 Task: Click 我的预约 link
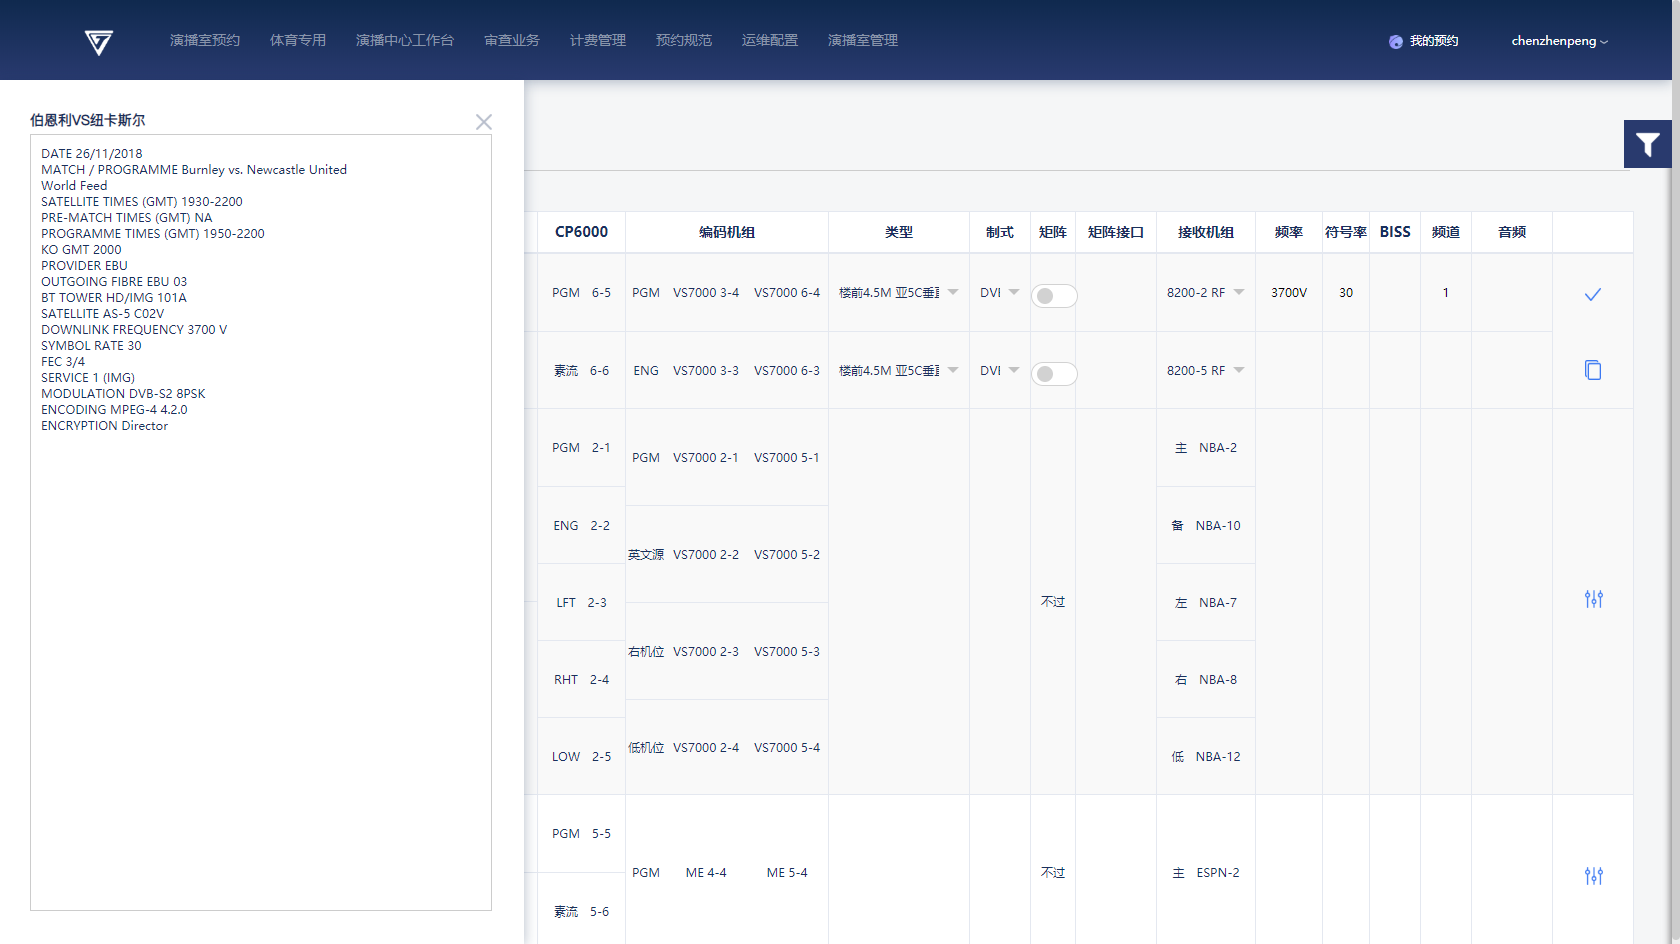[x=1433, y=41]
